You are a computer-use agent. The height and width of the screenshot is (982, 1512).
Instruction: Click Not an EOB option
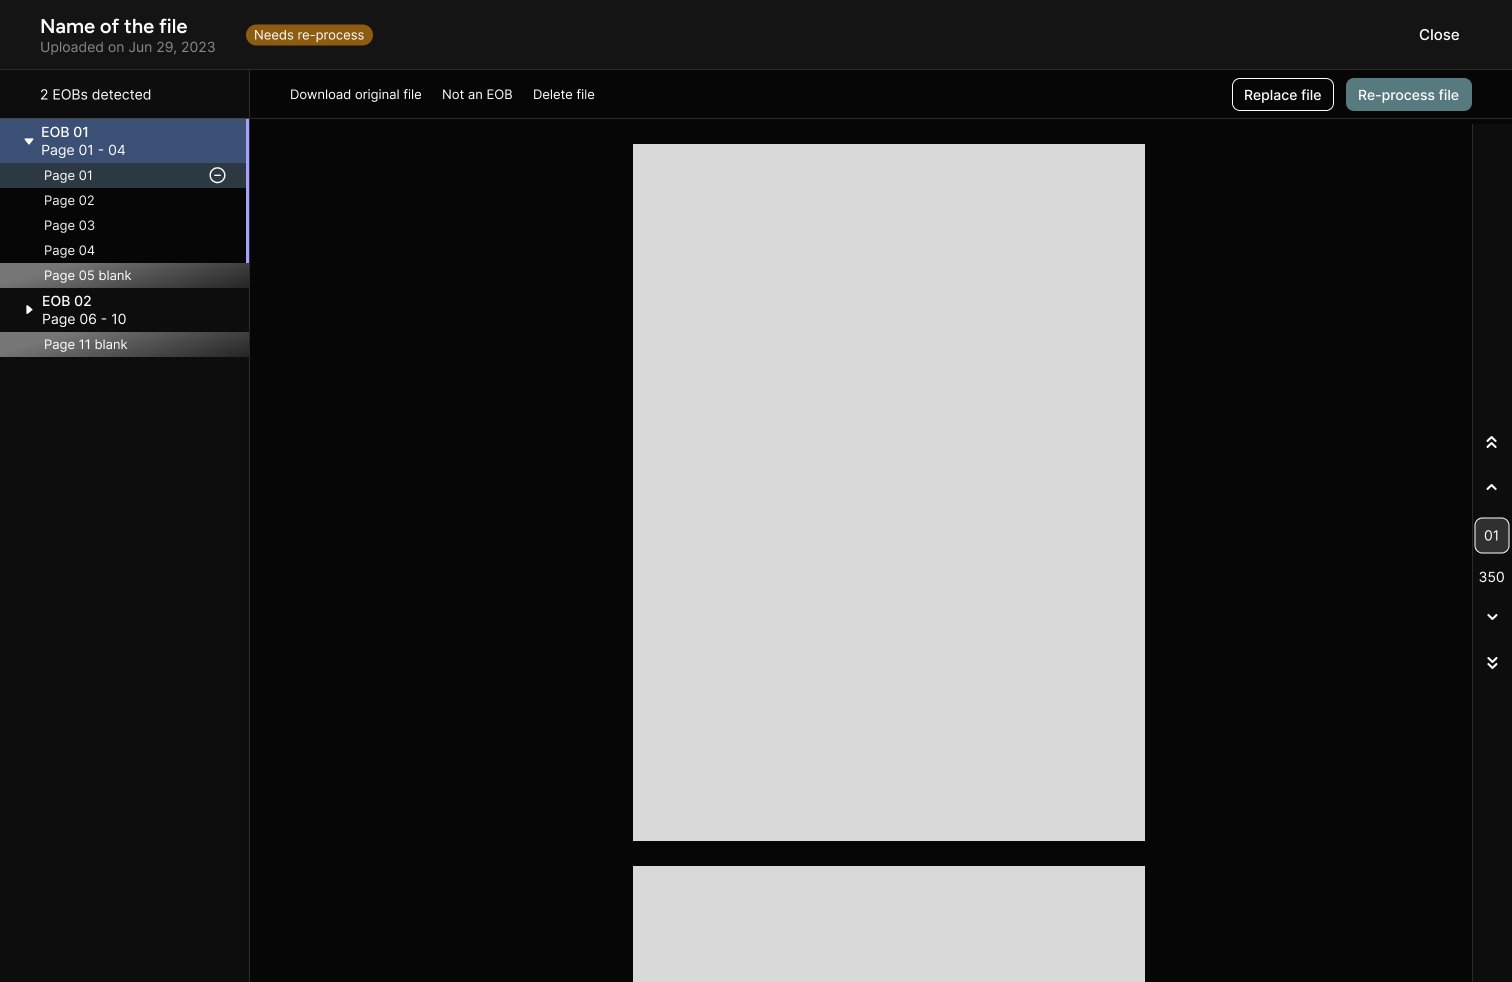pyautogui.click(x=477, y=94)
